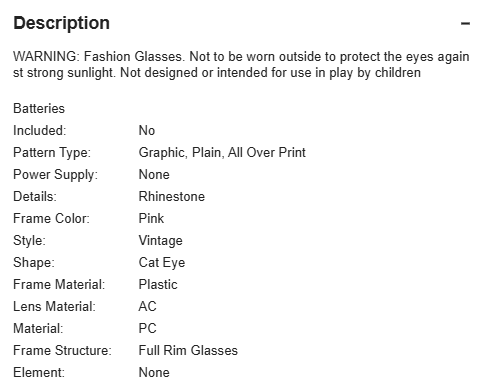Select the Batteries Included label
The image size is (487, 381).
click(x=39, y=119)
